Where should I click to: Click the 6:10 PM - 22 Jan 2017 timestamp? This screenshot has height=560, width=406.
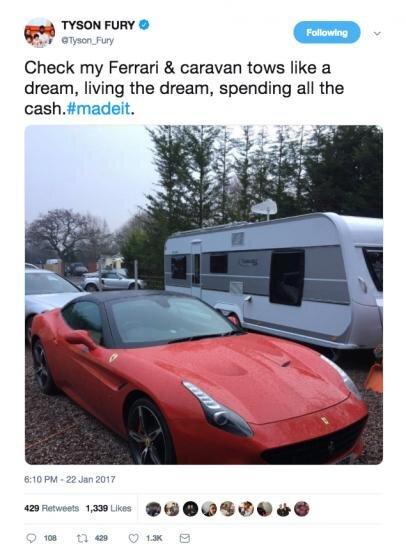(70, 479)
